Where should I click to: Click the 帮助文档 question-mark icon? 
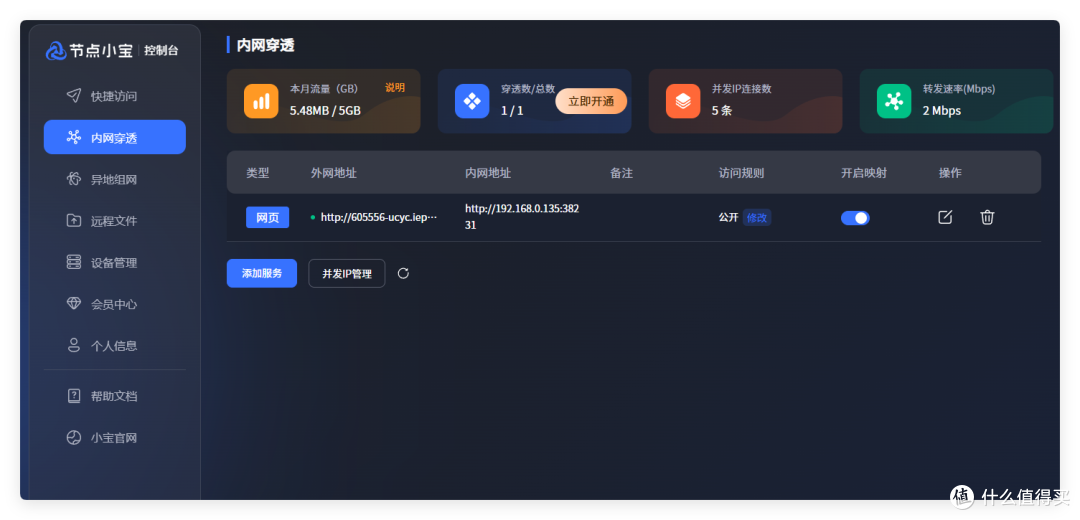tap(74, 396)
